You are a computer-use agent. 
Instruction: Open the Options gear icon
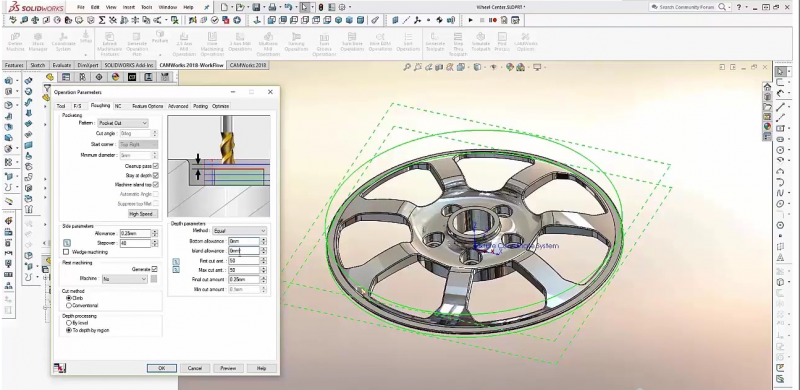click(x=342, y=7)
